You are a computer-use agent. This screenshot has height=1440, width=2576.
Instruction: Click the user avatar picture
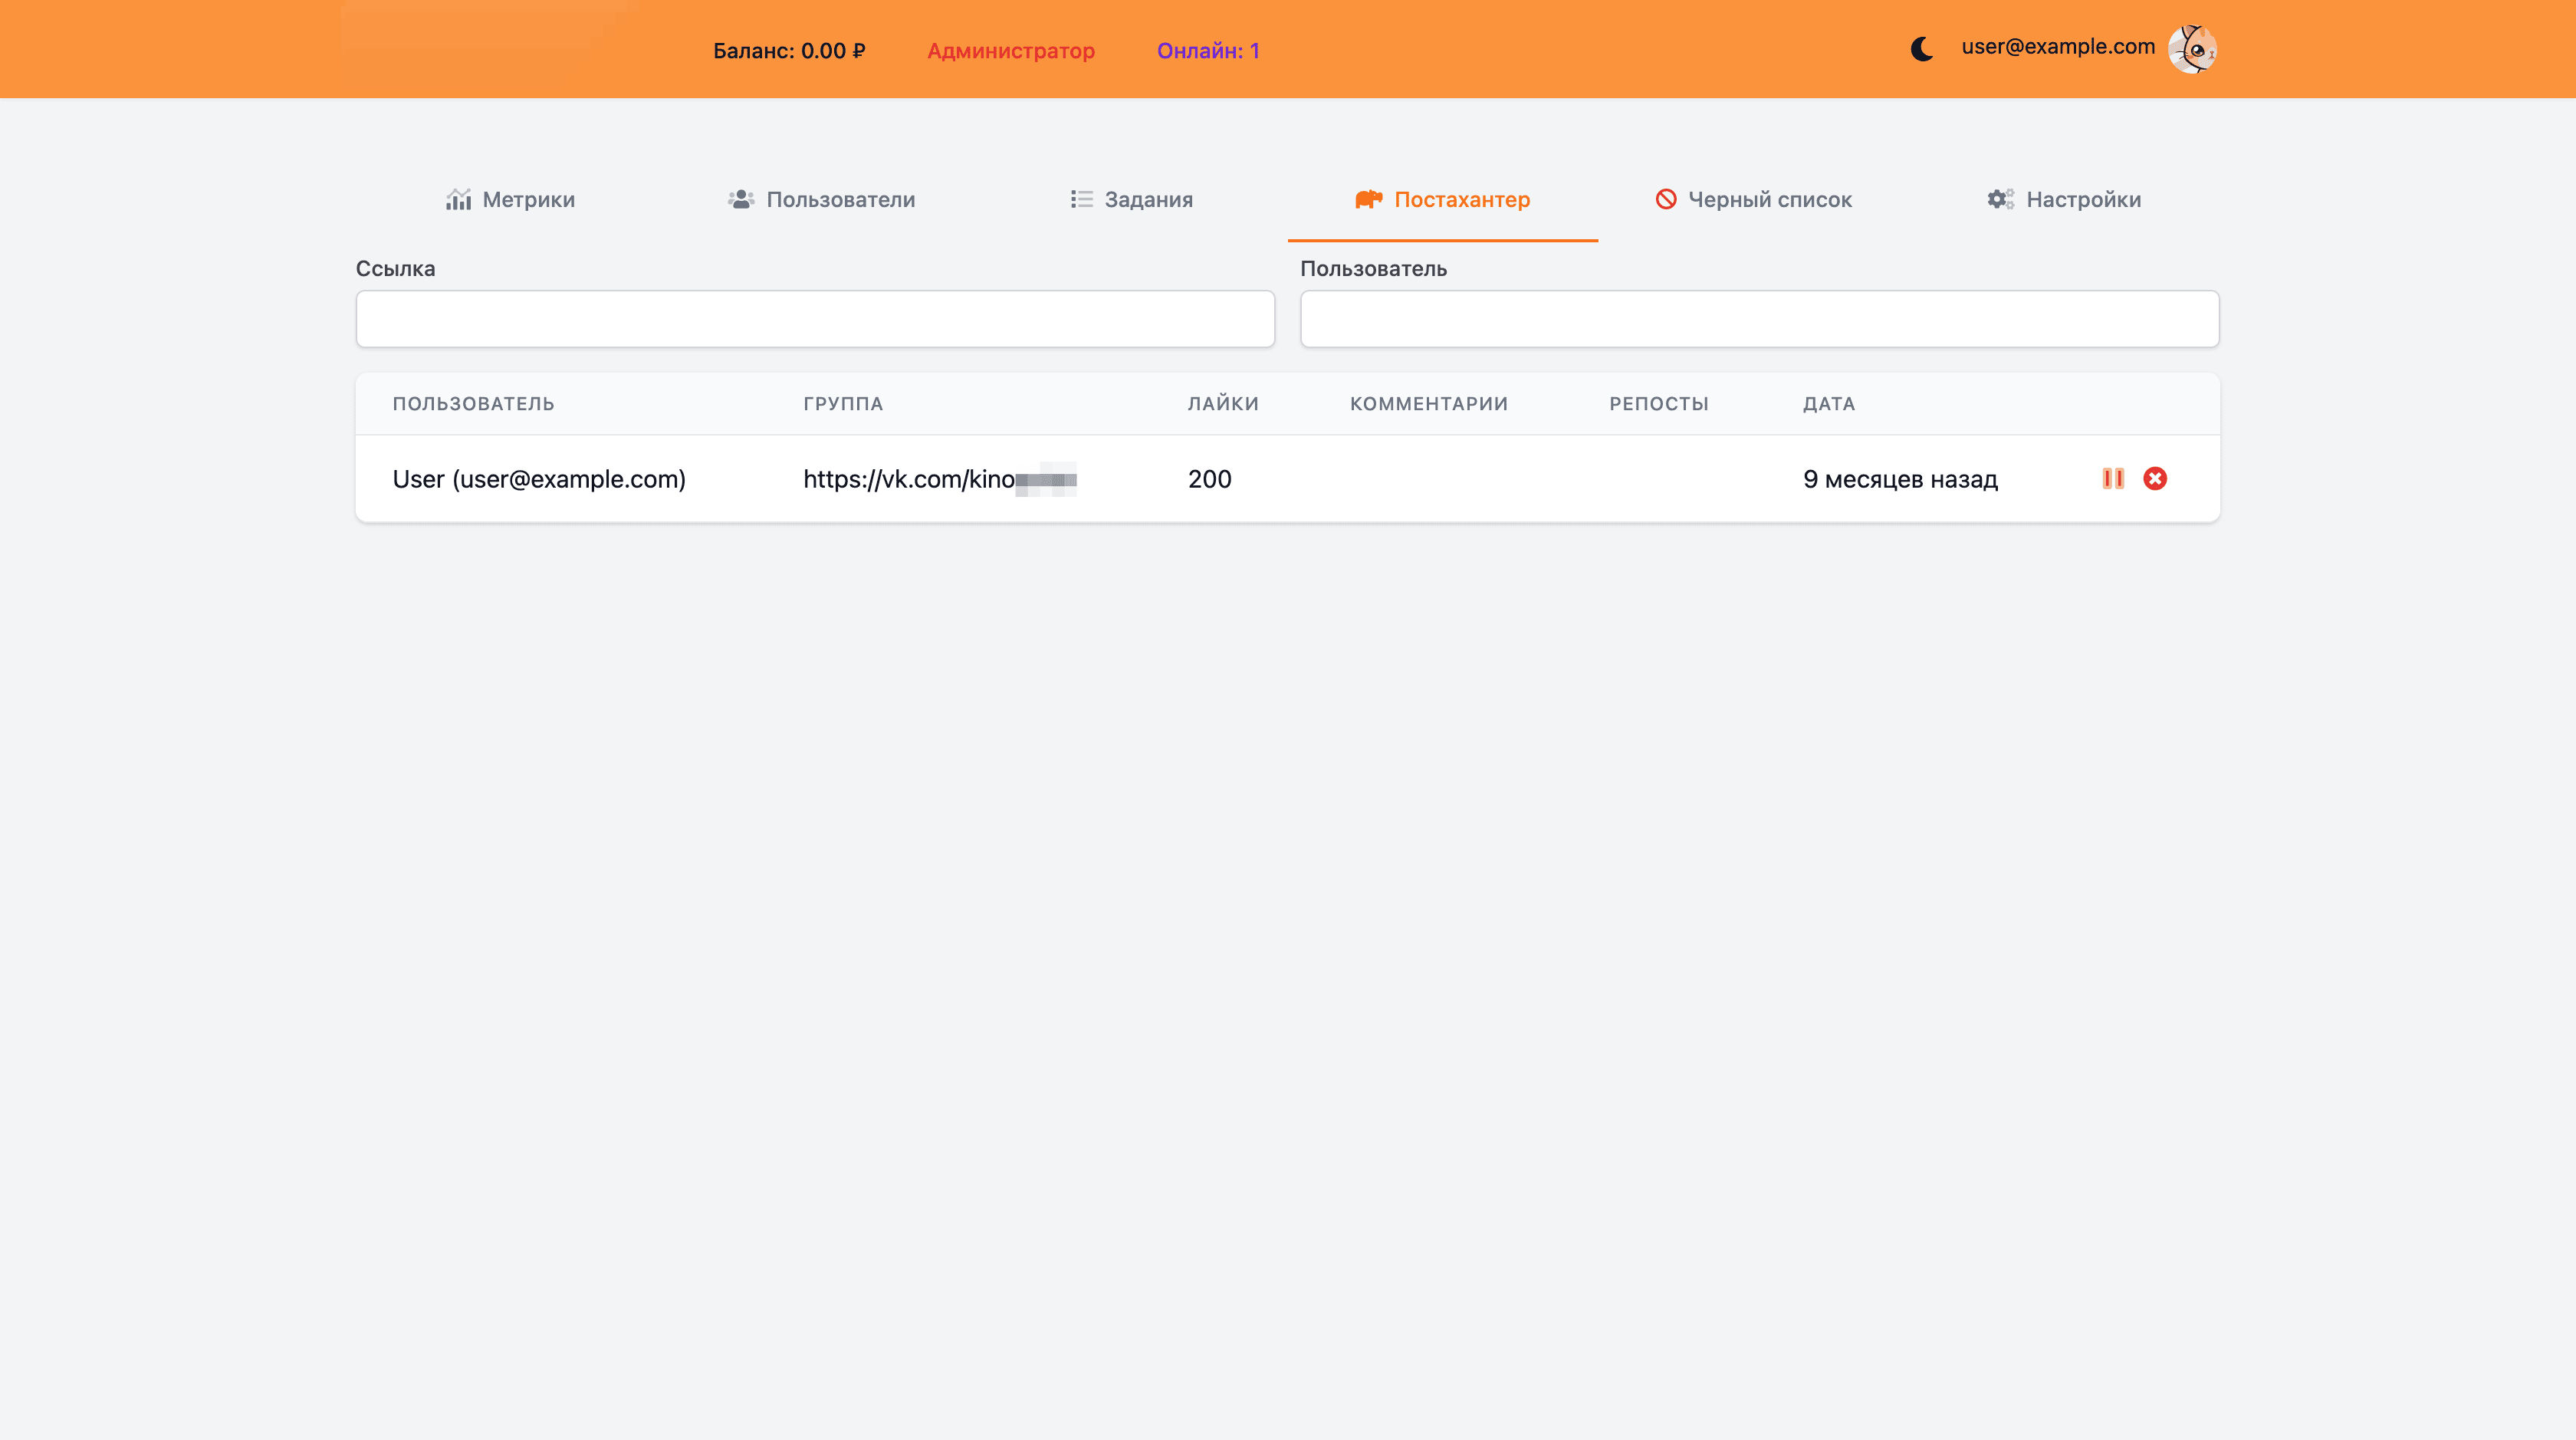pos(2192,49)
